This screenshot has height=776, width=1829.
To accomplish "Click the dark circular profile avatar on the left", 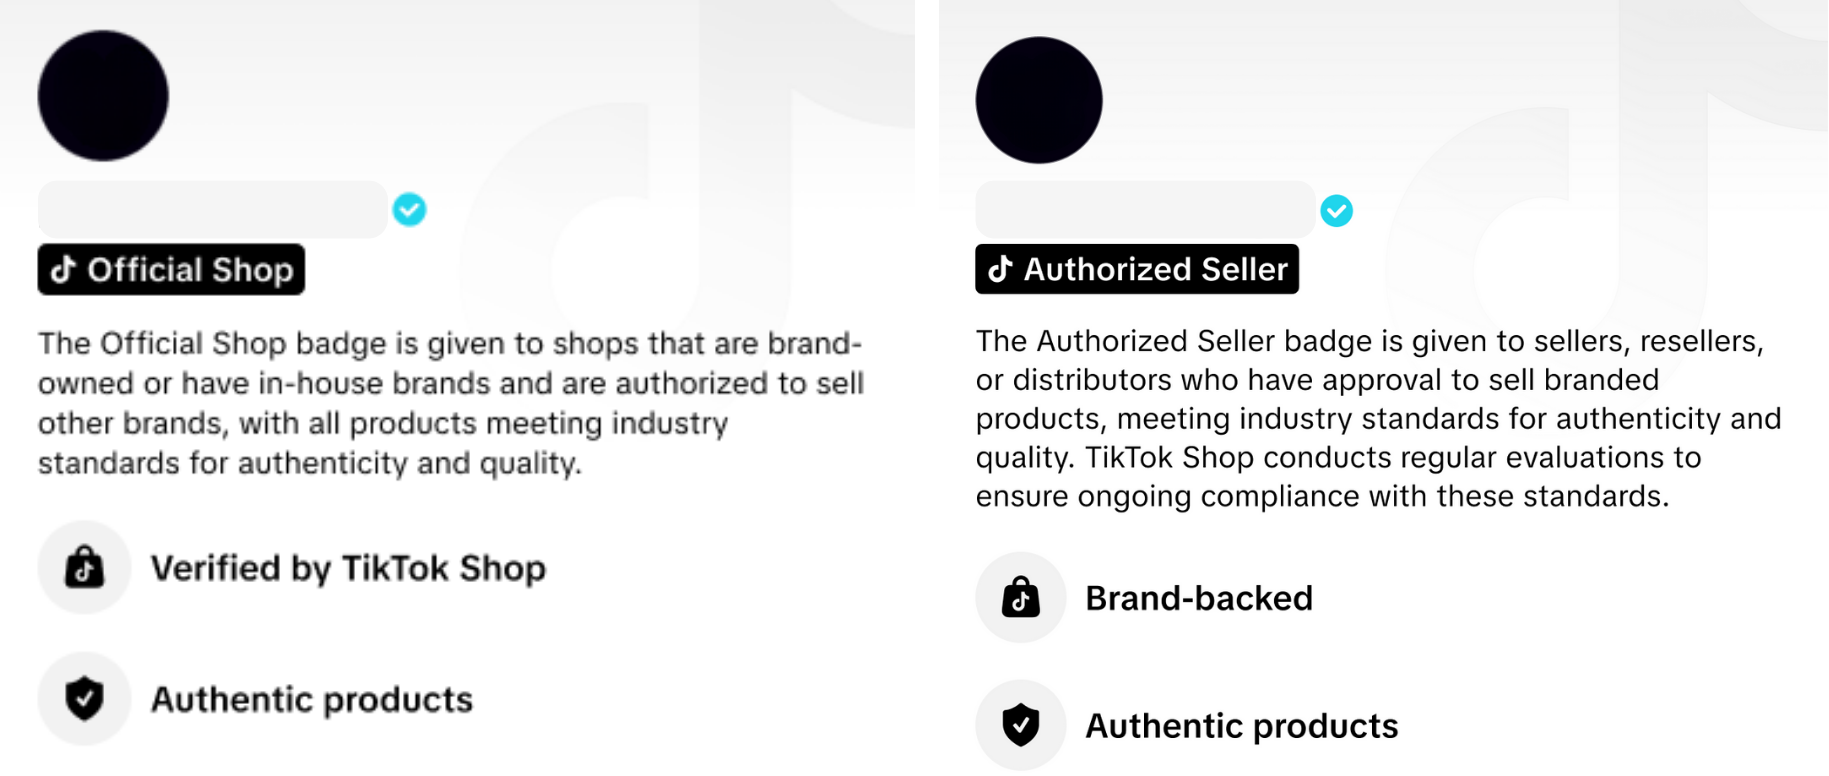I will click(x=102, y=95).
